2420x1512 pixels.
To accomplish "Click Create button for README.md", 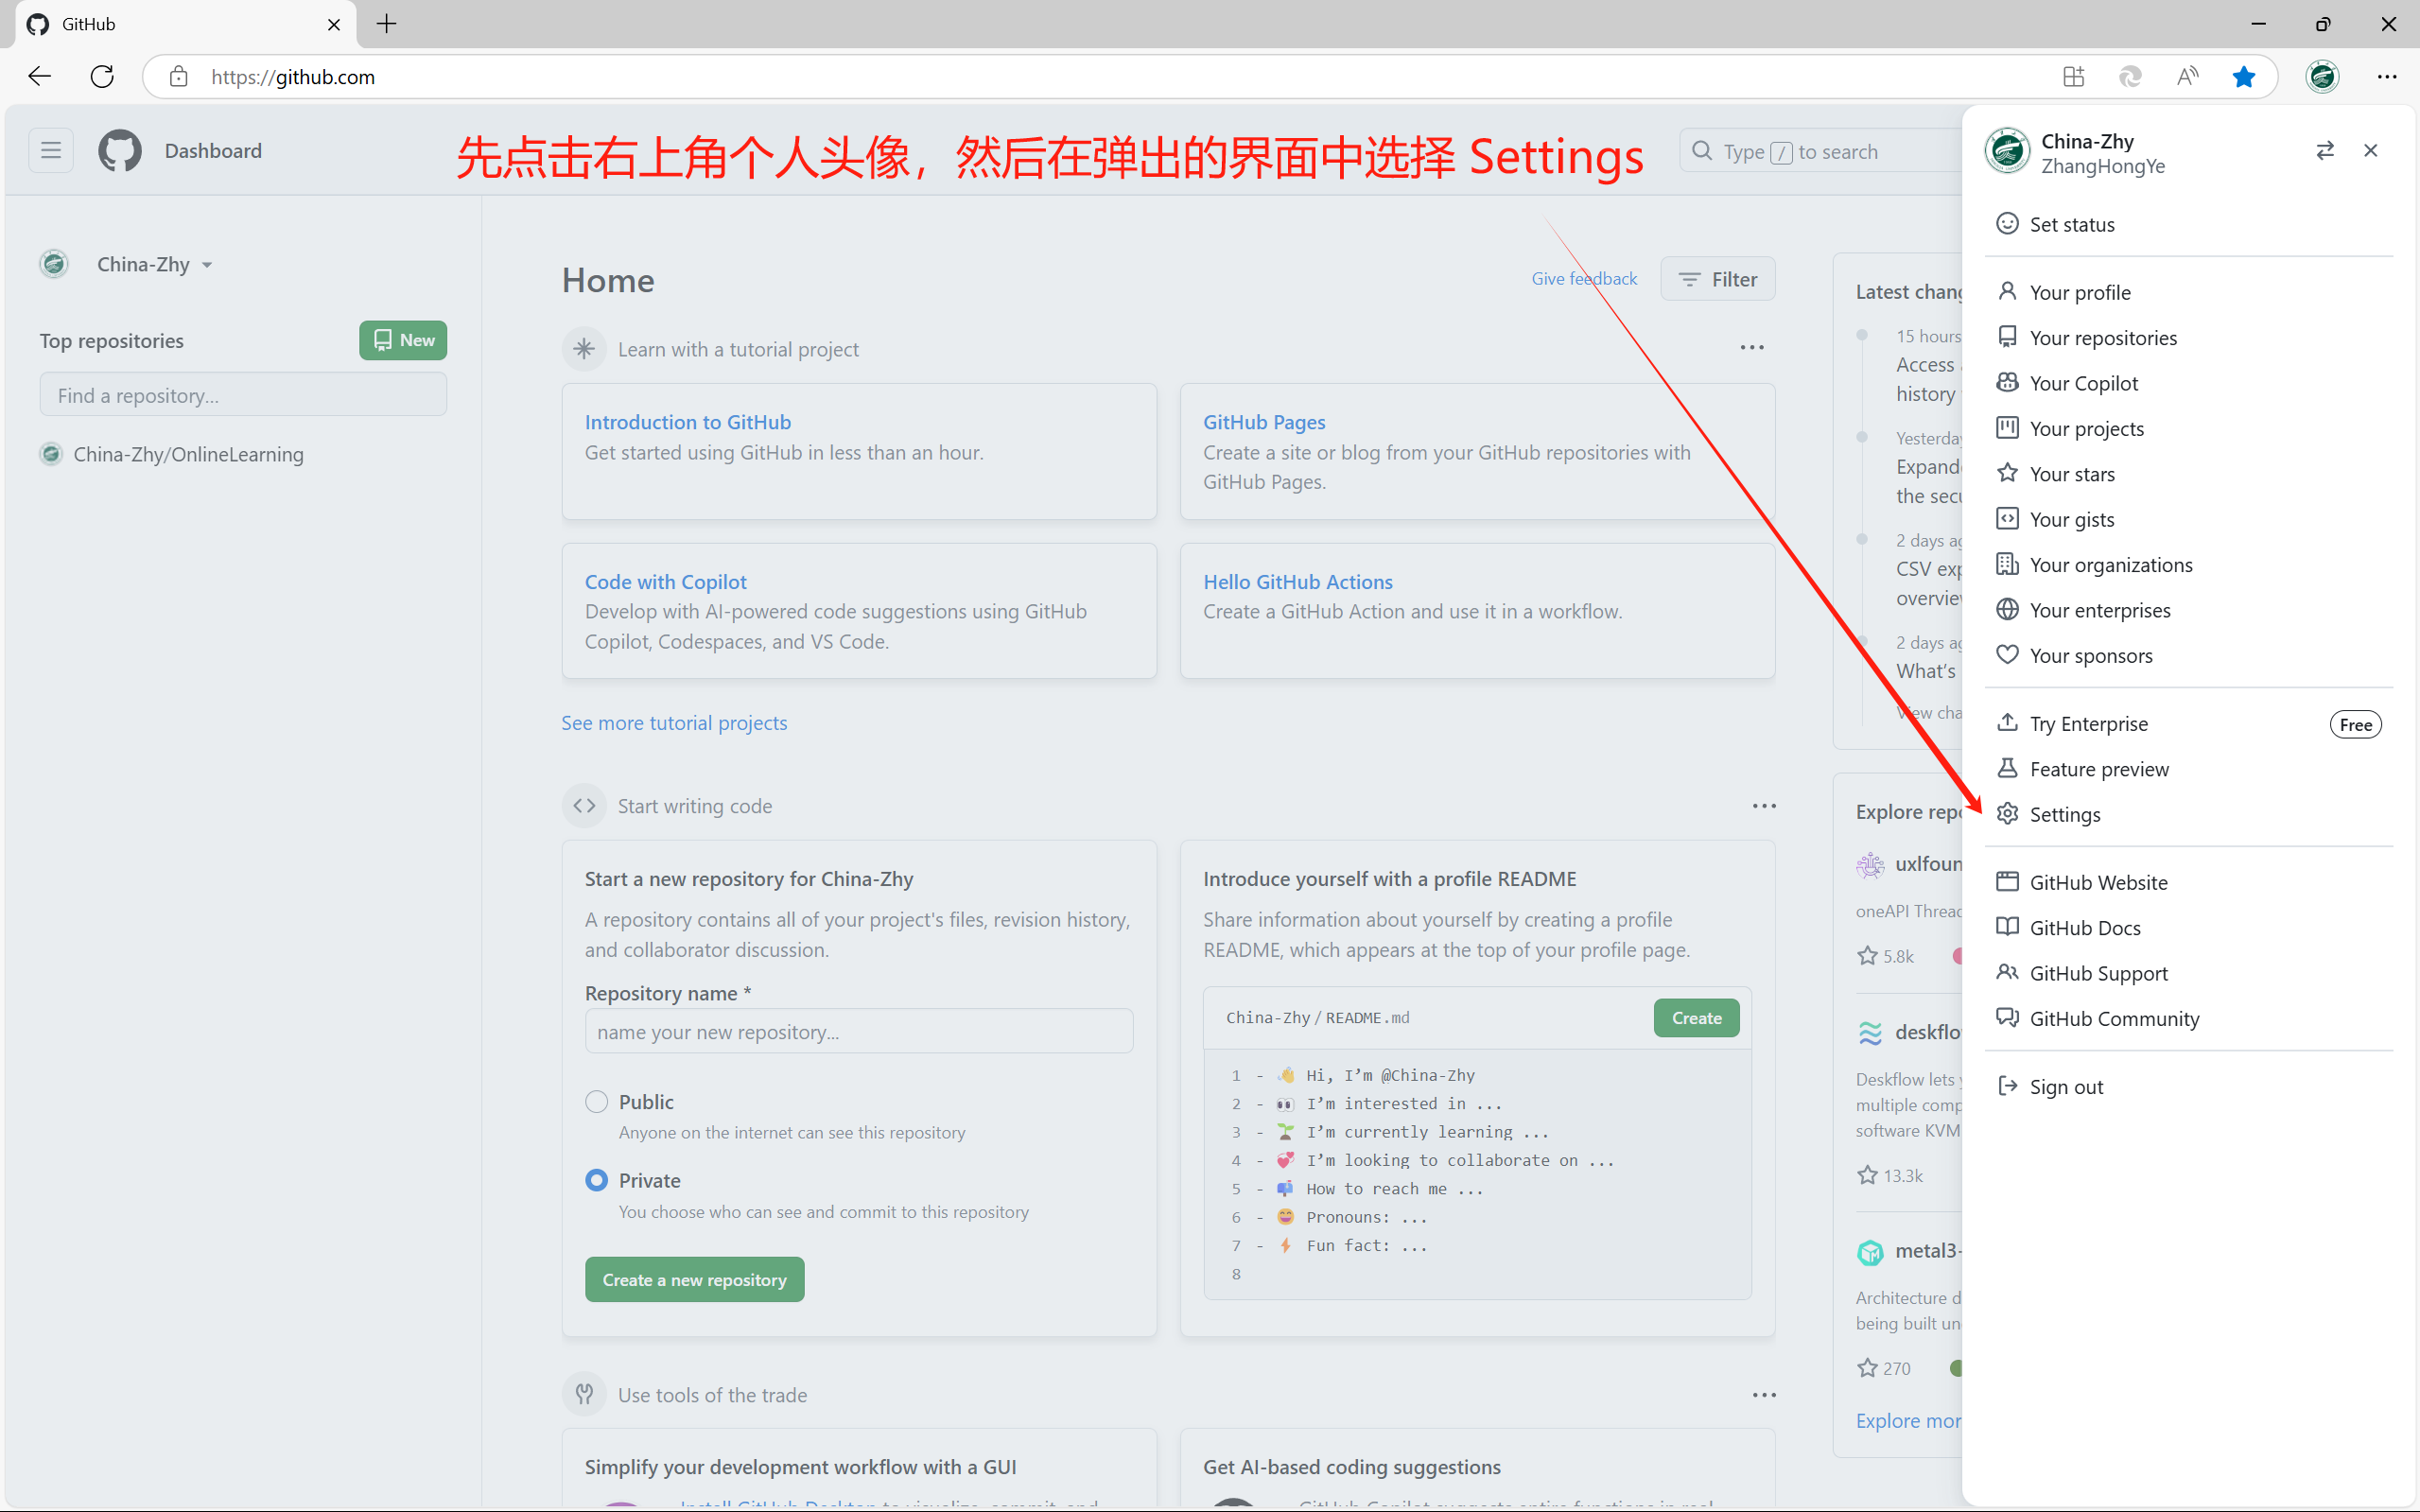I will 1696,1018.
